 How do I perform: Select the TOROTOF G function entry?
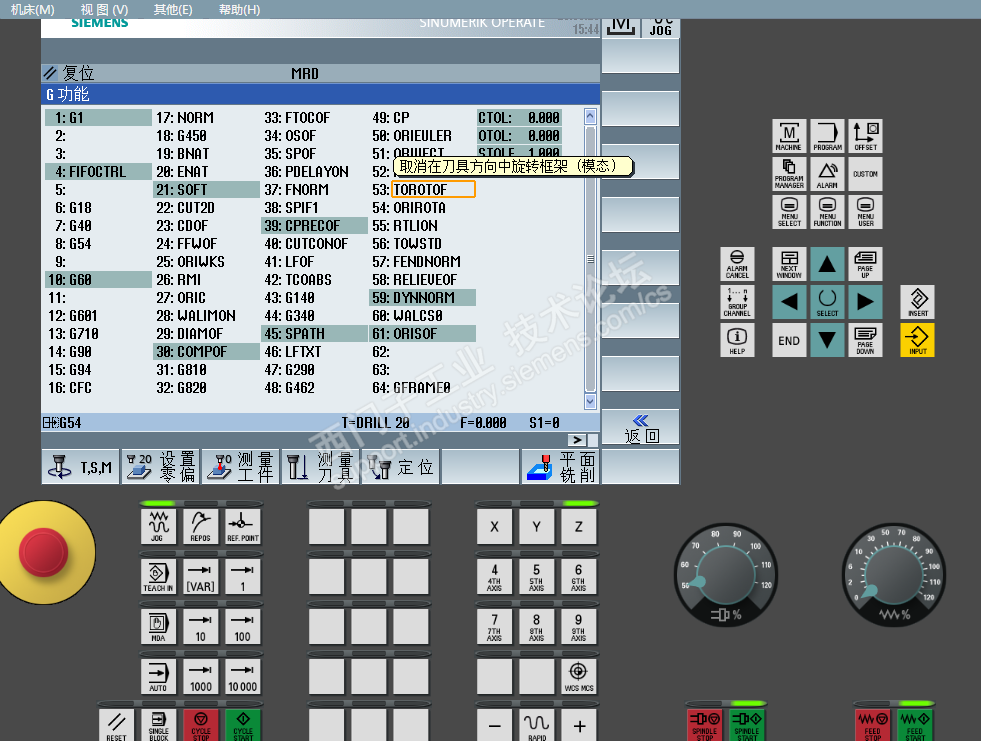[433, 190]
